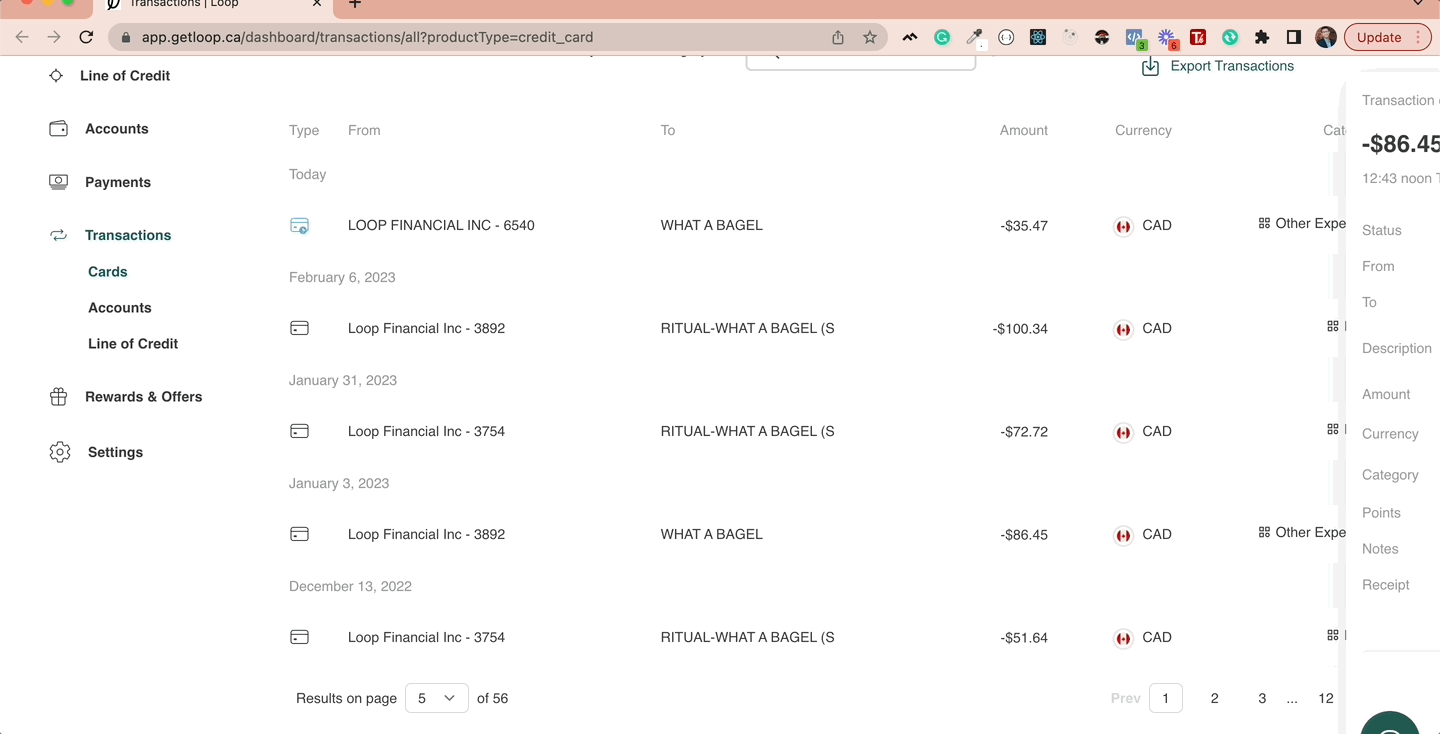The width and height of the screenshot is (1440, 734).
Task: Click the card icon in the -$51.64 row
Action: click(299, 637)
